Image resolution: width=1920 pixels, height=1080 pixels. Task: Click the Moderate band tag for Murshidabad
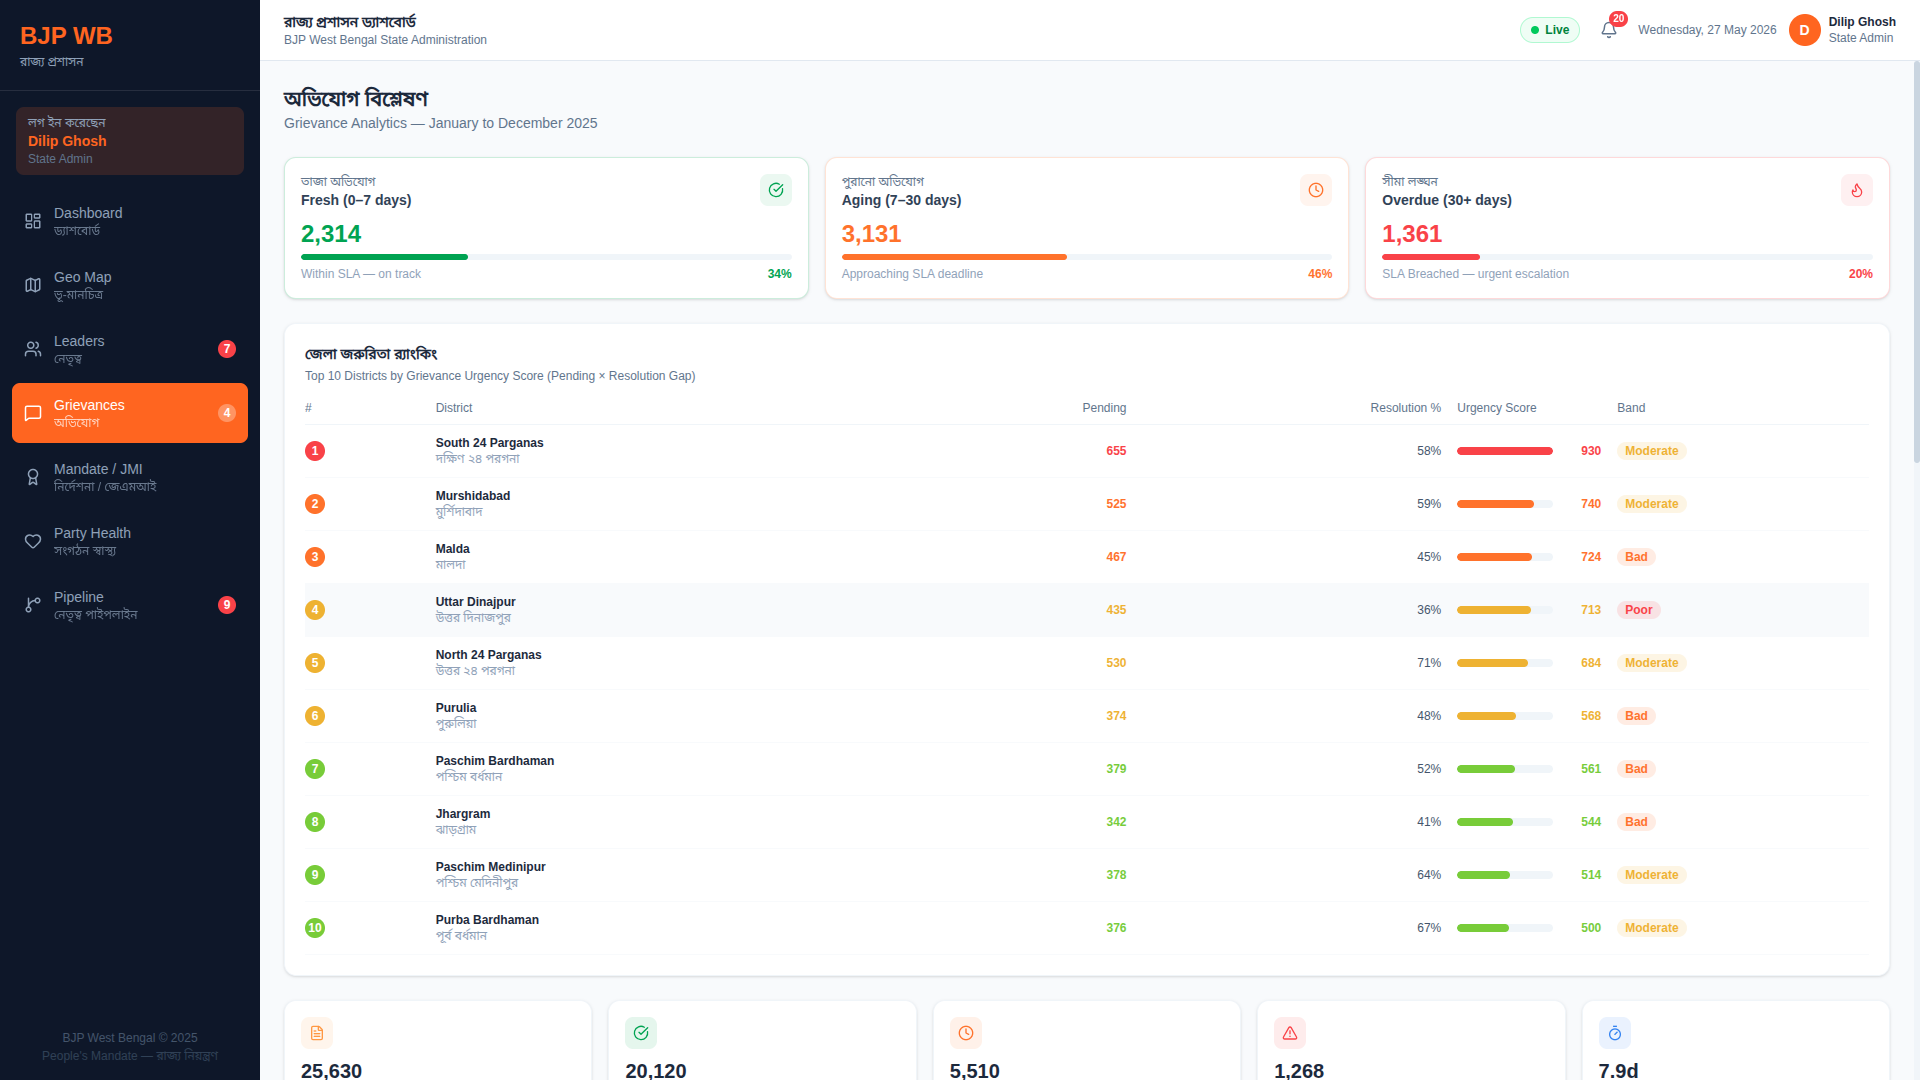[1651, 504]
